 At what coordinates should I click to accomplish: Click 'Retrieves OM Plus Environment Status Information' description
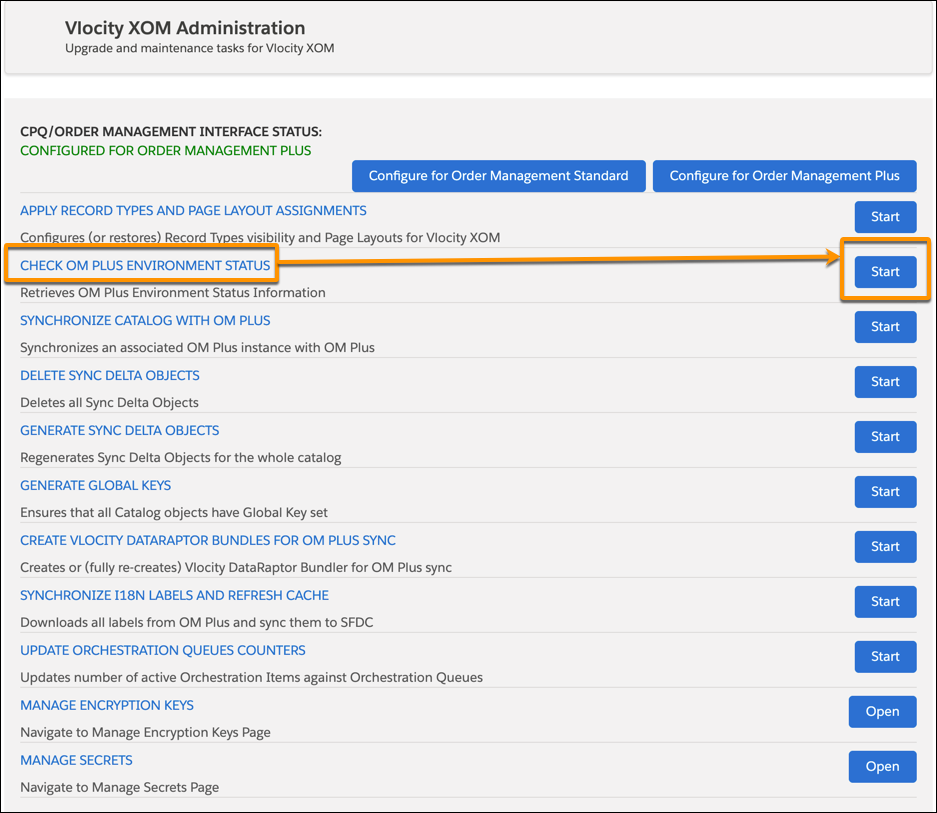click(x=173, y=293)
